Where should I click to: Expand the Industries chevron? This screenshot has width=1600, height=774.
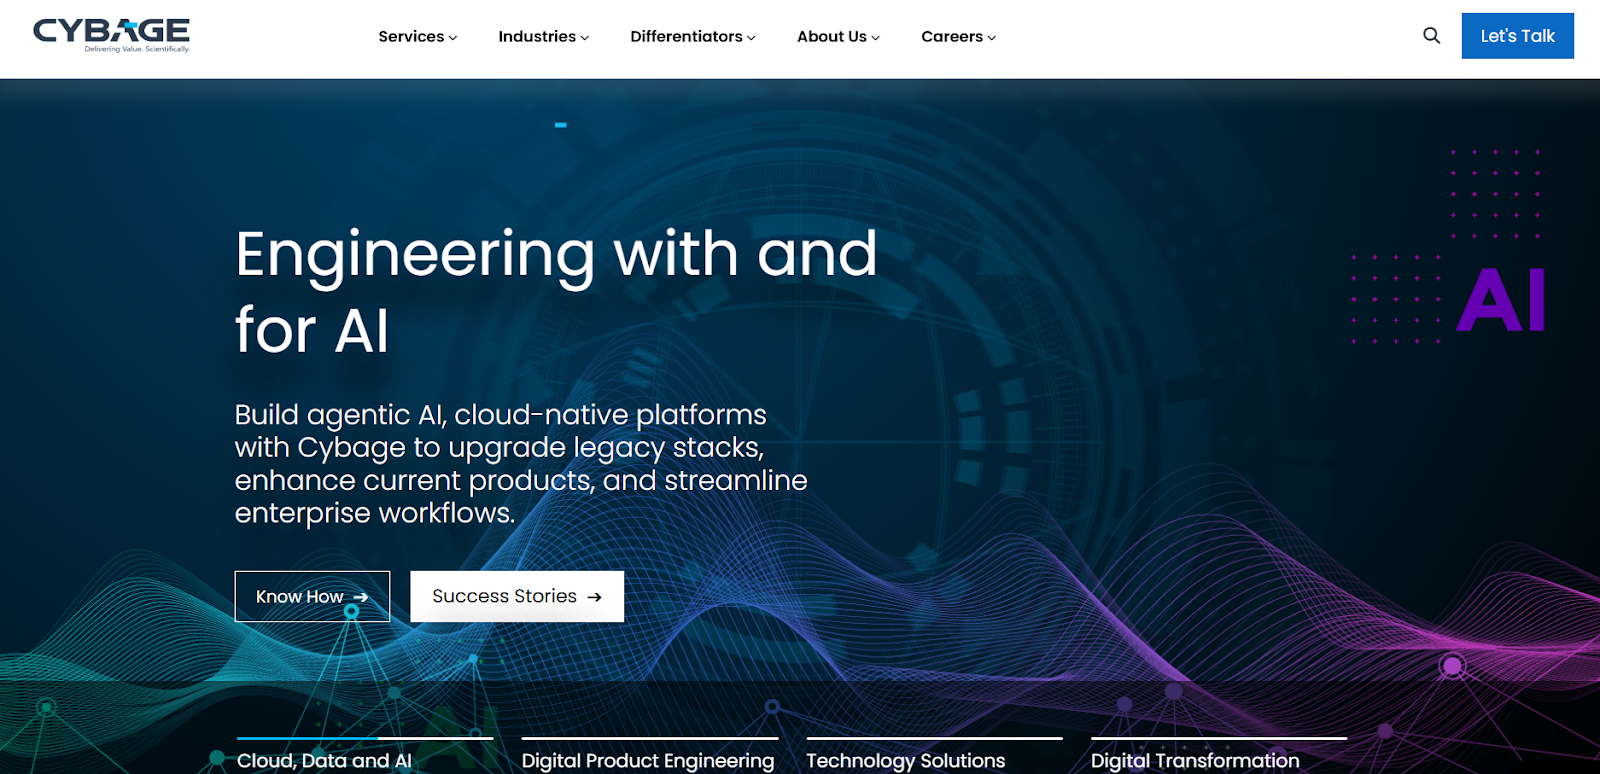click(585, 38)
